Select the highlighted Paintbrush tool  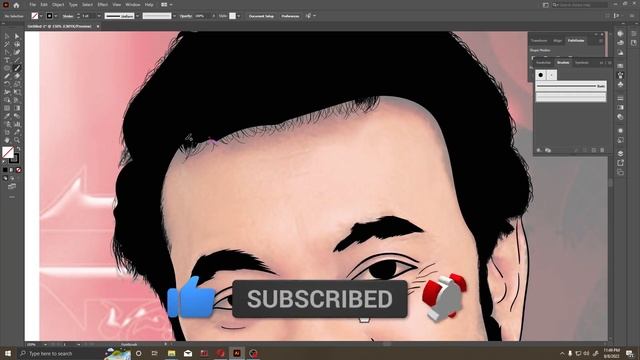(17, 68)
